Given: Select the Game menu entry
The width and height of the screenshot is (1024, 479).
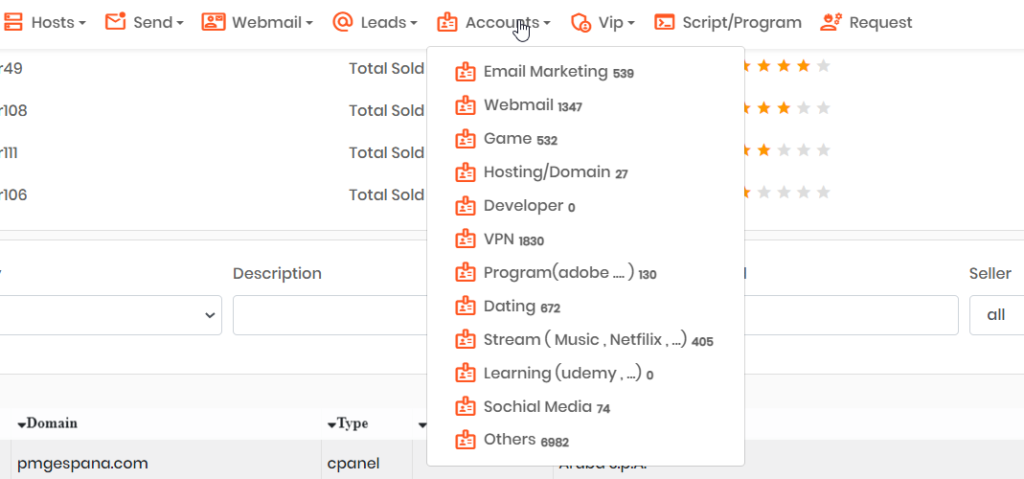Looking at the screenshot, I should [508, 139].
